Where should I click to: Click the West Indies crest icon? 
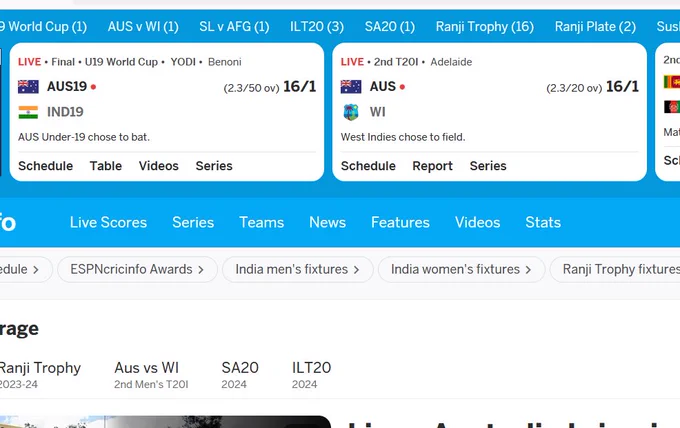351,112
